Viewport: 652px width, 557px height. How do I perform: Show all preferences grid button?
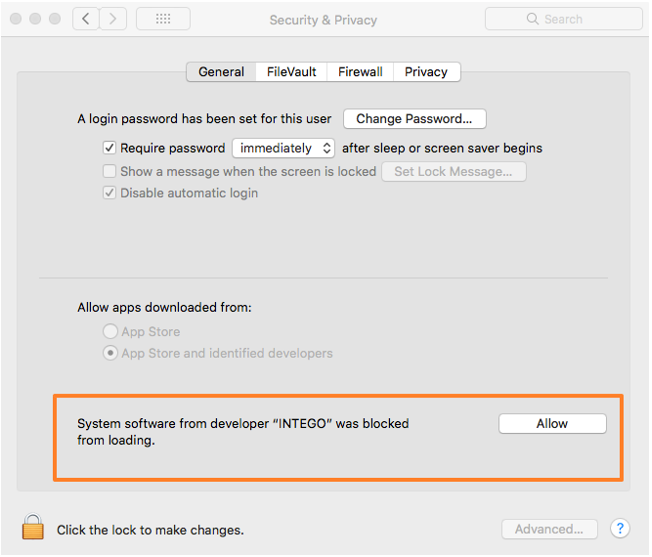point(163,19)
